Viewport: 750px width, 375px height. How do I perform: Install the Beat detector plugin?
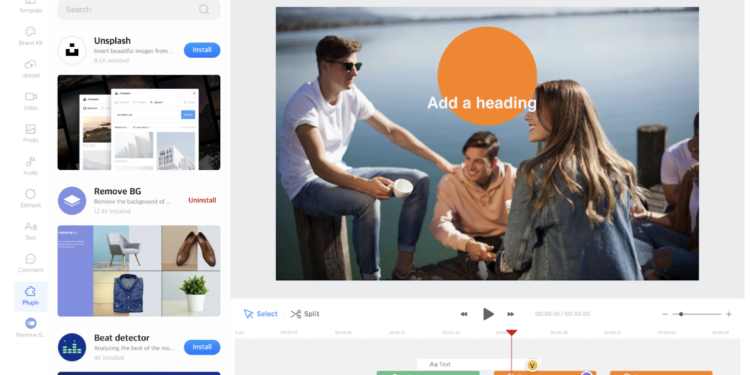(x=202, y=347)
